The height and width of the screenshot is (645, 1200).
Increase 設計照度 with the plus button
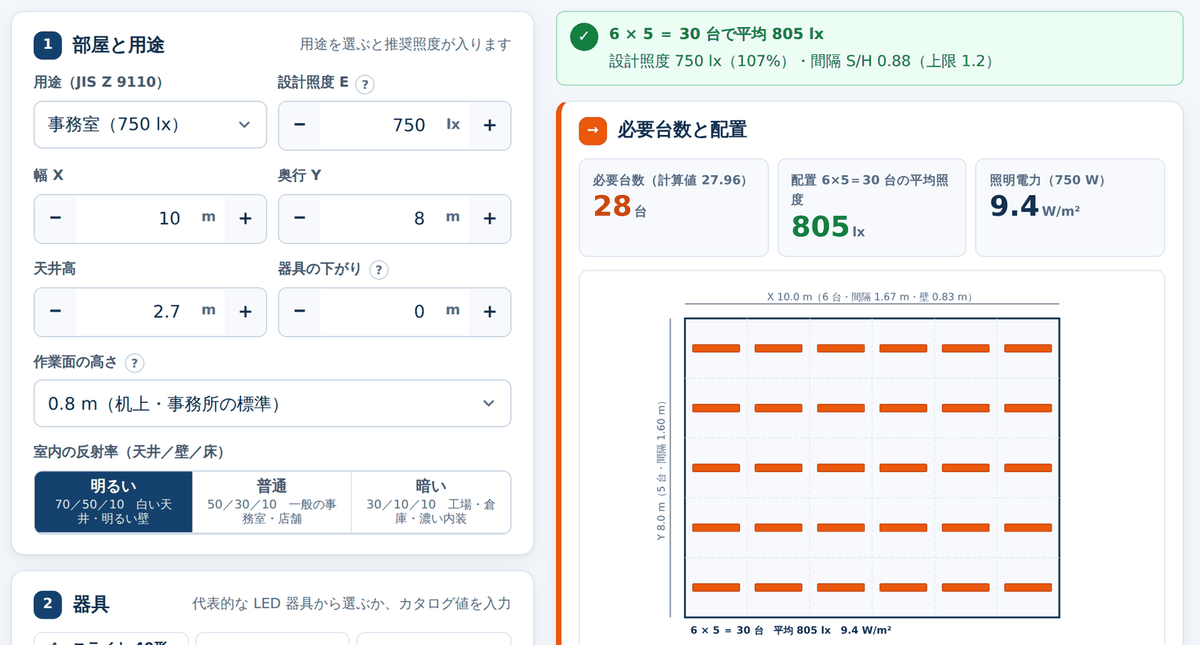click(x=490, y=125)
